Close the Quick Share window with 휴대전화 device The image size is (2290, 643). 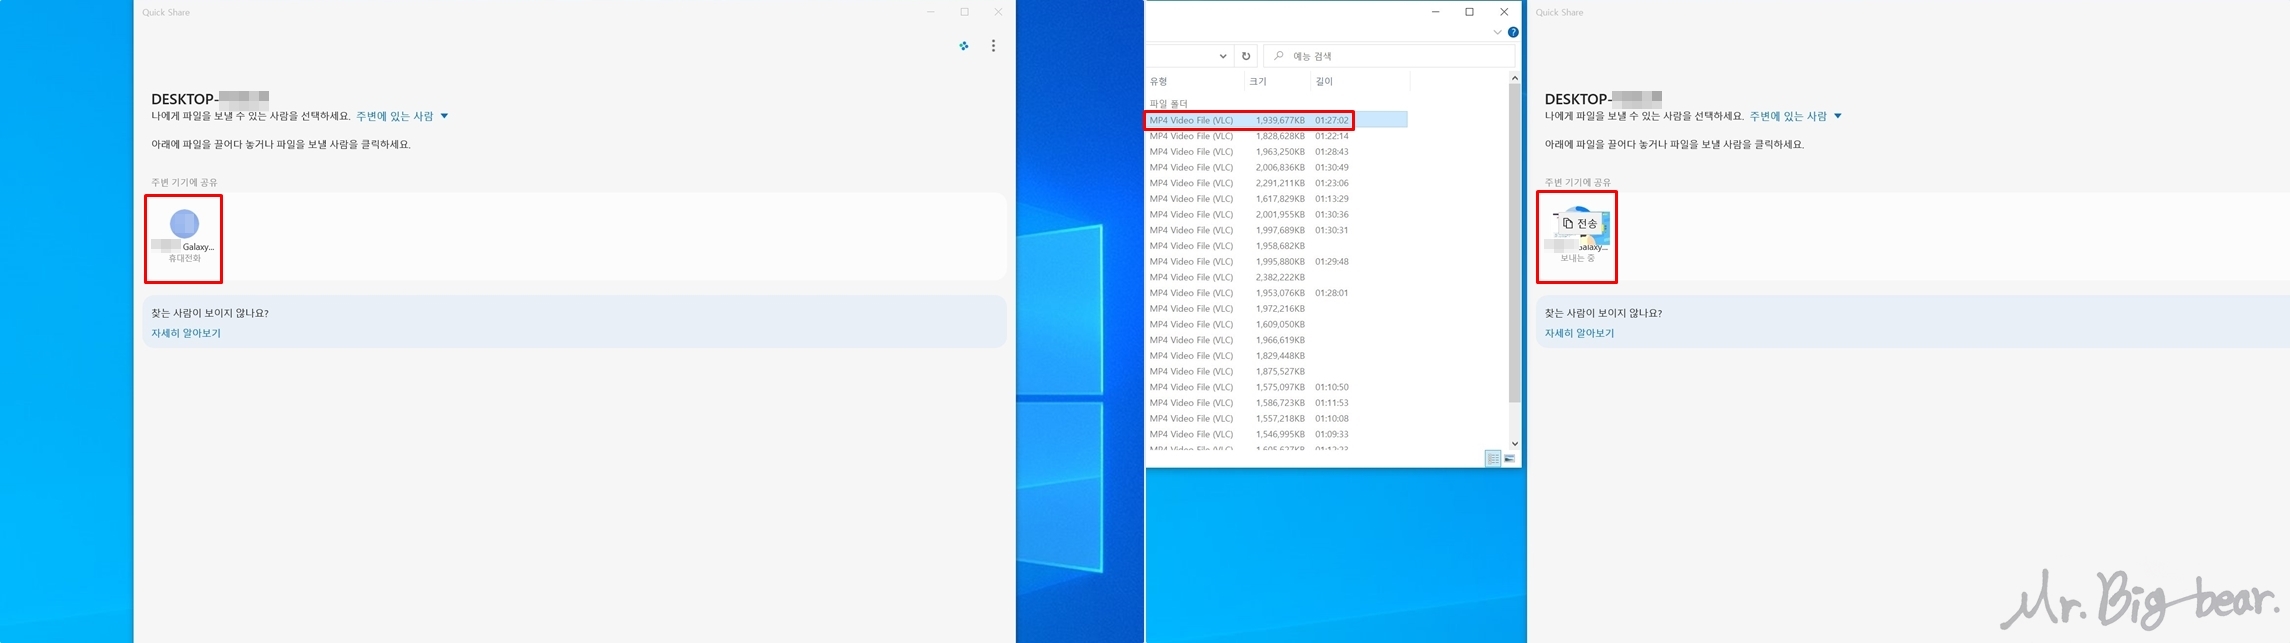(998, 12)
